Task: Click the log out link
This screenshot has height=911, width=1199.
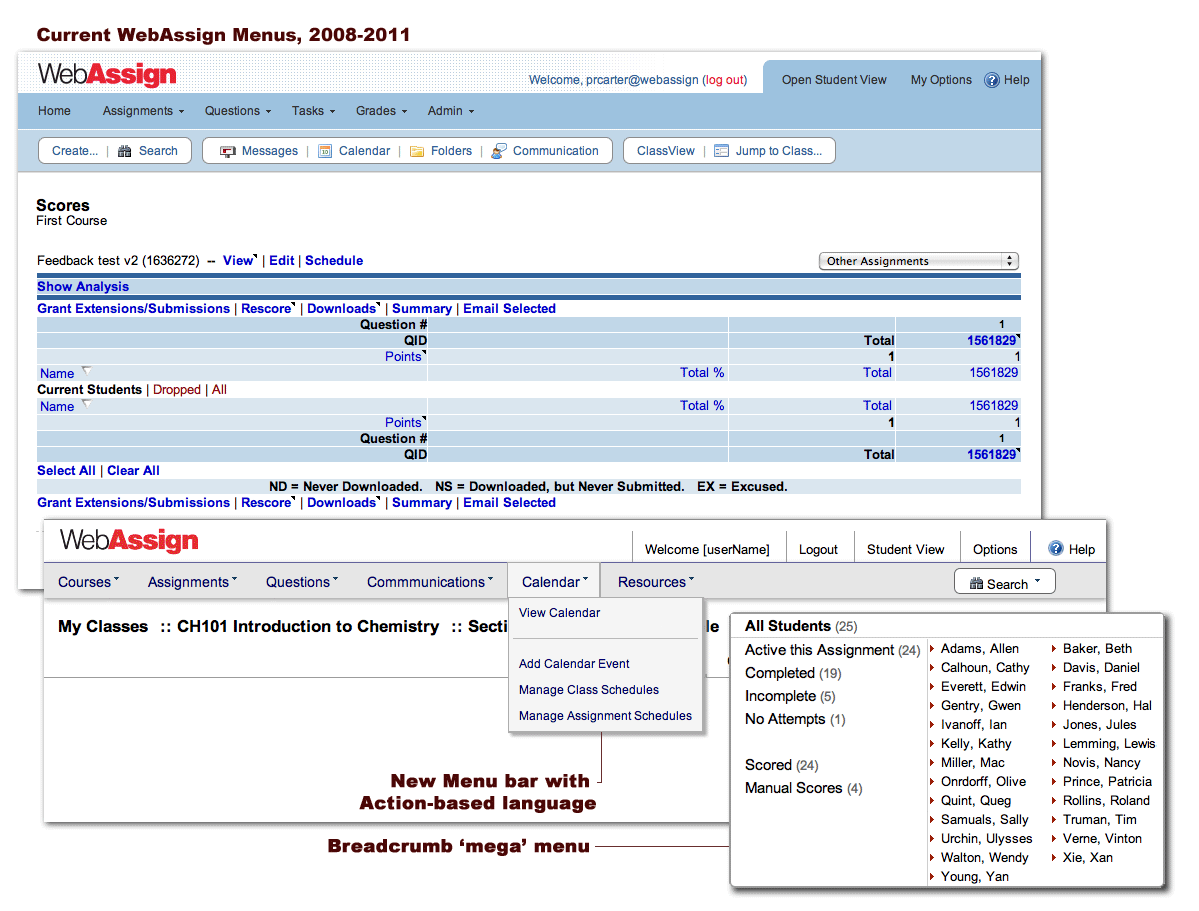Action: [x=724, y=80]
